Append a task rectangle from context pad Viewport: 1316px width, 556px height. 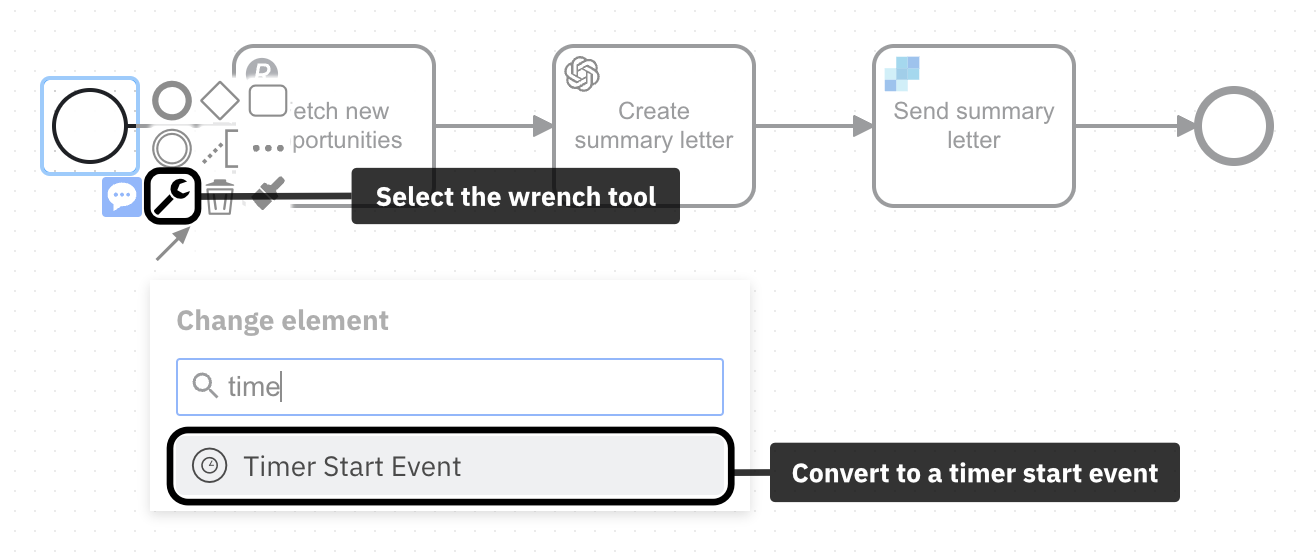pyautogui.click(x=267, y=100)
